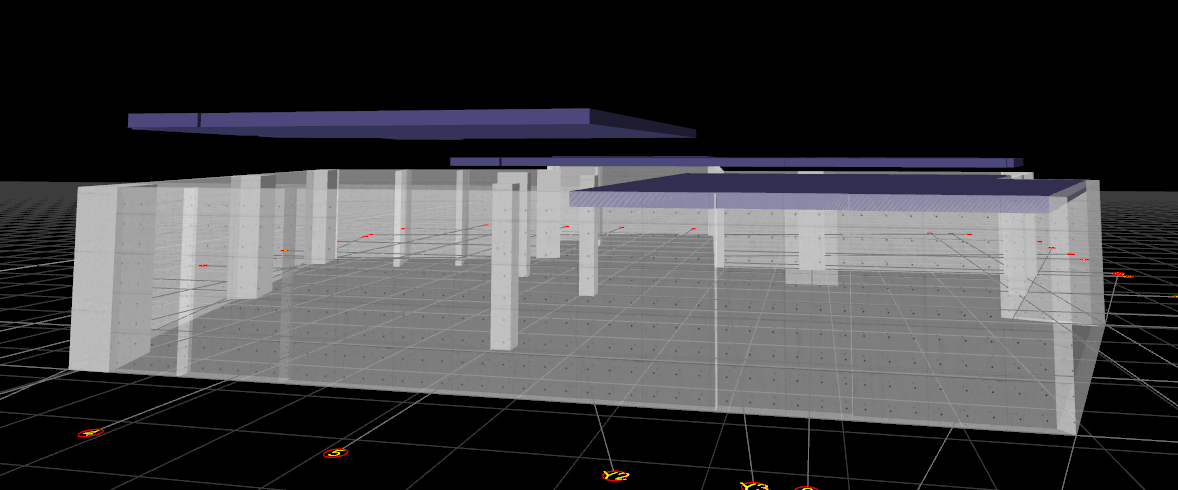This screenshot has width=1178, height=490.
Task: Select the leftmost red marker inside the building
Action: tap(203, 265)
